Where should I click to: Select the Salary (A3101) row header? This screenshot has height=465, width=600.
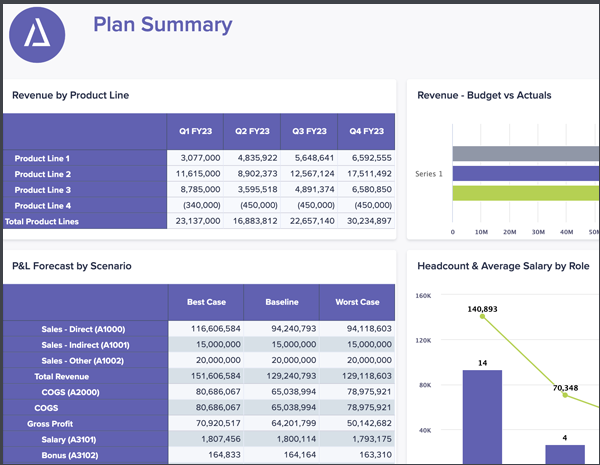tap(85, 439)
